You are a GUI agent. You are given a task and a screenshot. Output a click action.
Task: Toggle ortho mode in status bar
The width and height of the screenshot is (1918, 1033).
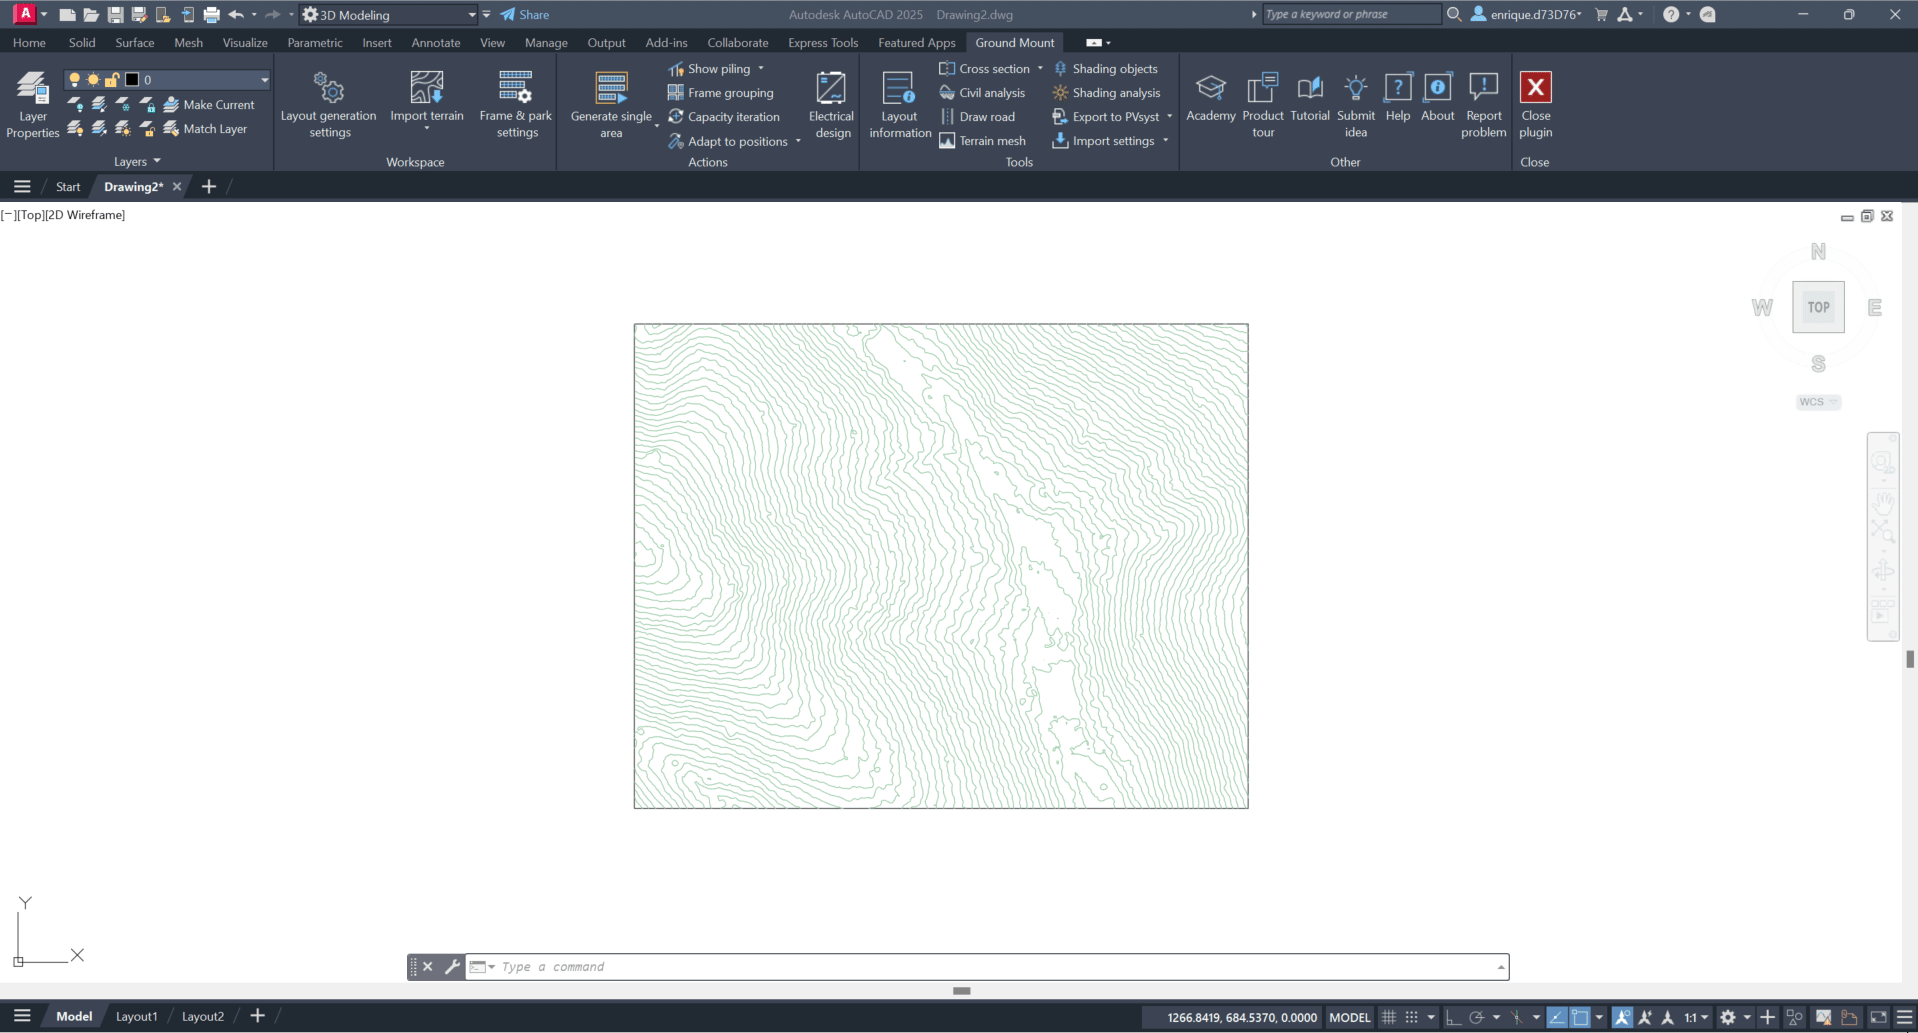[1453, 1017]
